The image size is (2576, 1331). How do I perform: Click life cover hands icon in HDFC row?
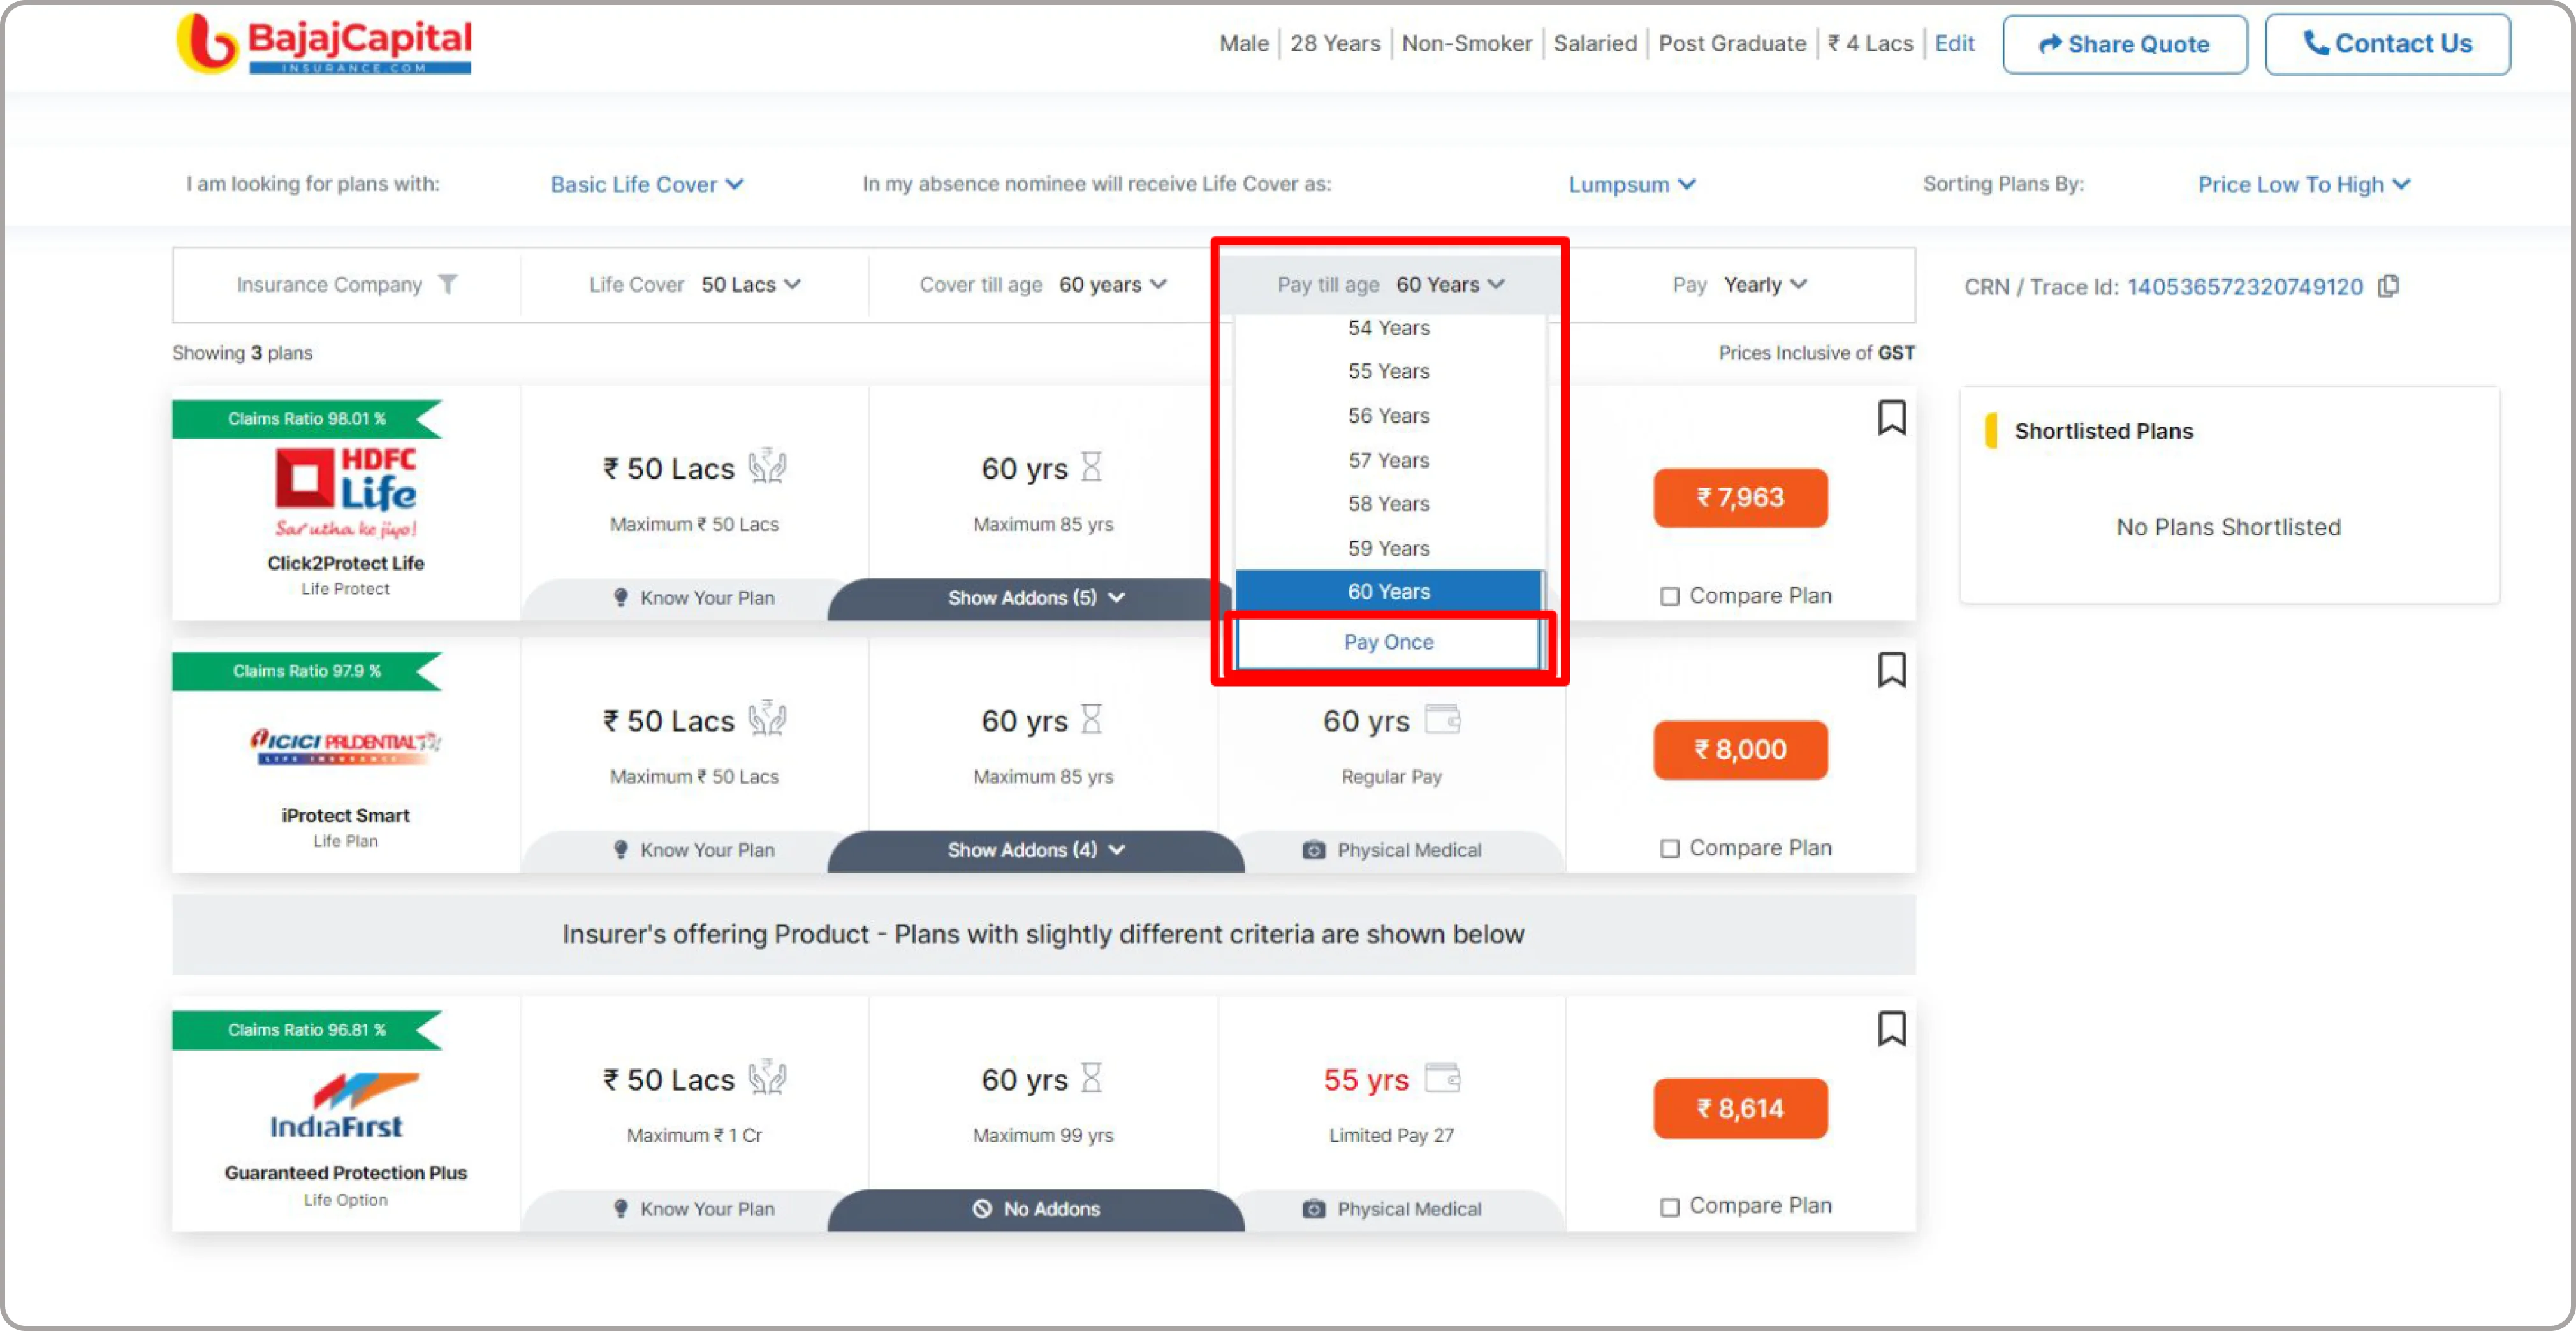coord(767,466)
